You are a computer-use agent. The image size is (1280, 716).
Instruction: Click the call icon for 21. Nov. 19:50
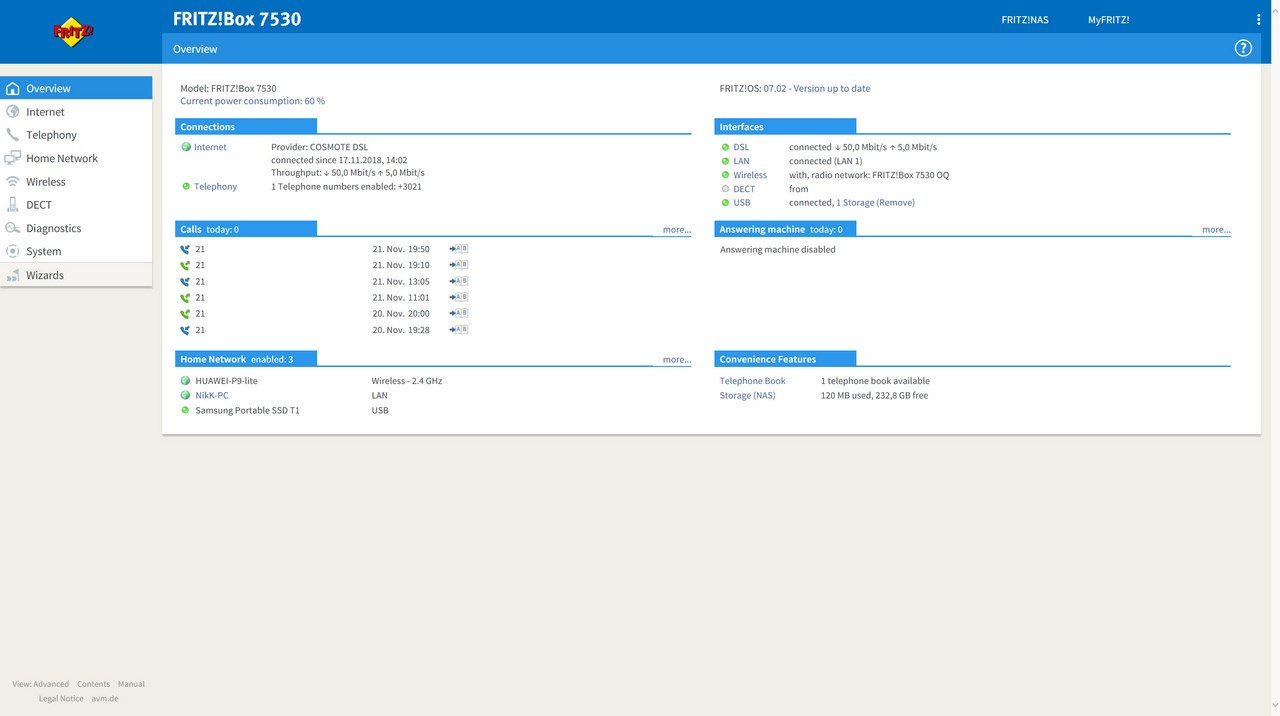pyautogui.click(x=185, y=249)
